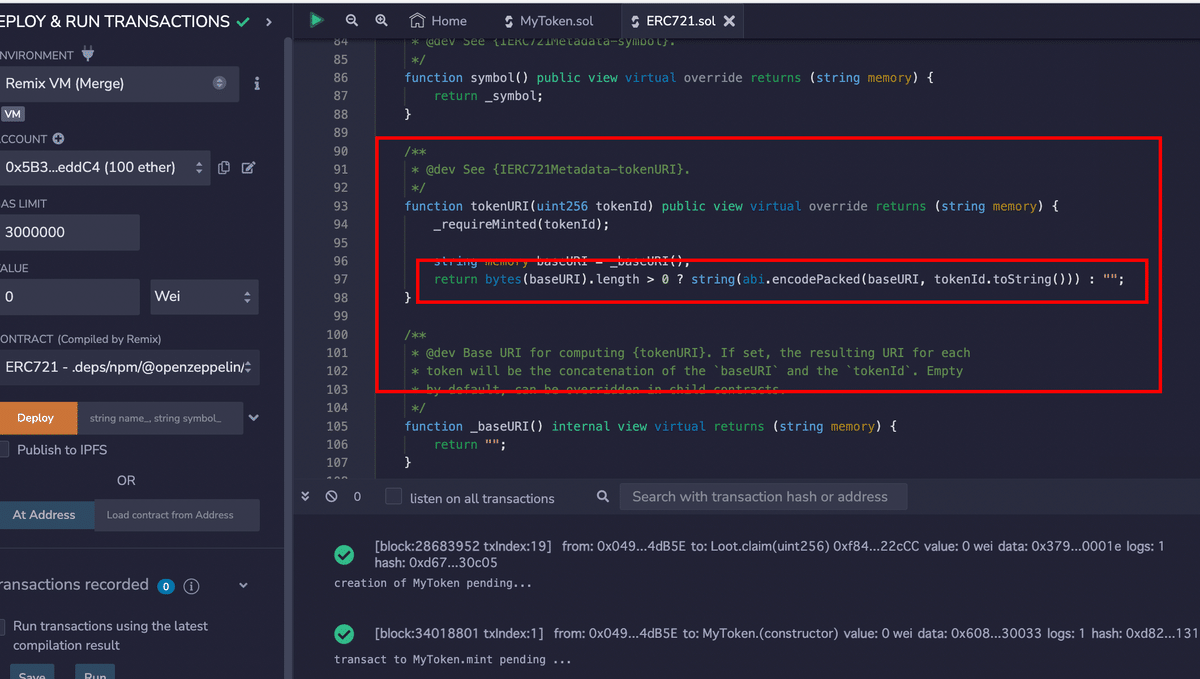Click code line "function symbol()" on line 86
Screen dimensions: 1200x679
[669, 77]
